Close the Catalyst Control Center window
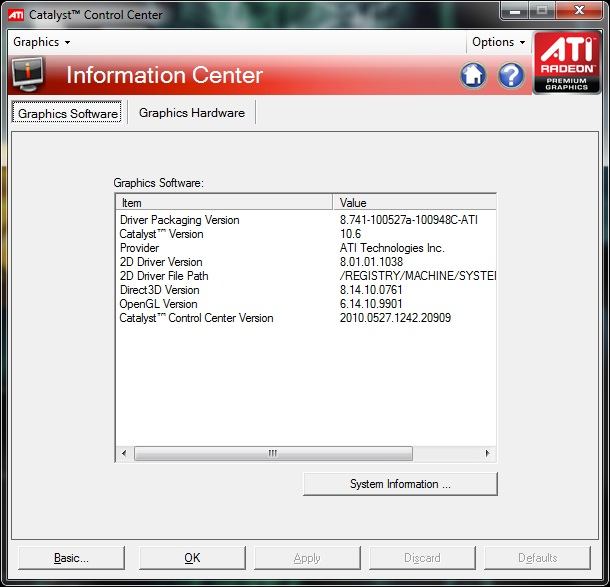The height and width of the screenshot is (587, 610). point(579,11)
